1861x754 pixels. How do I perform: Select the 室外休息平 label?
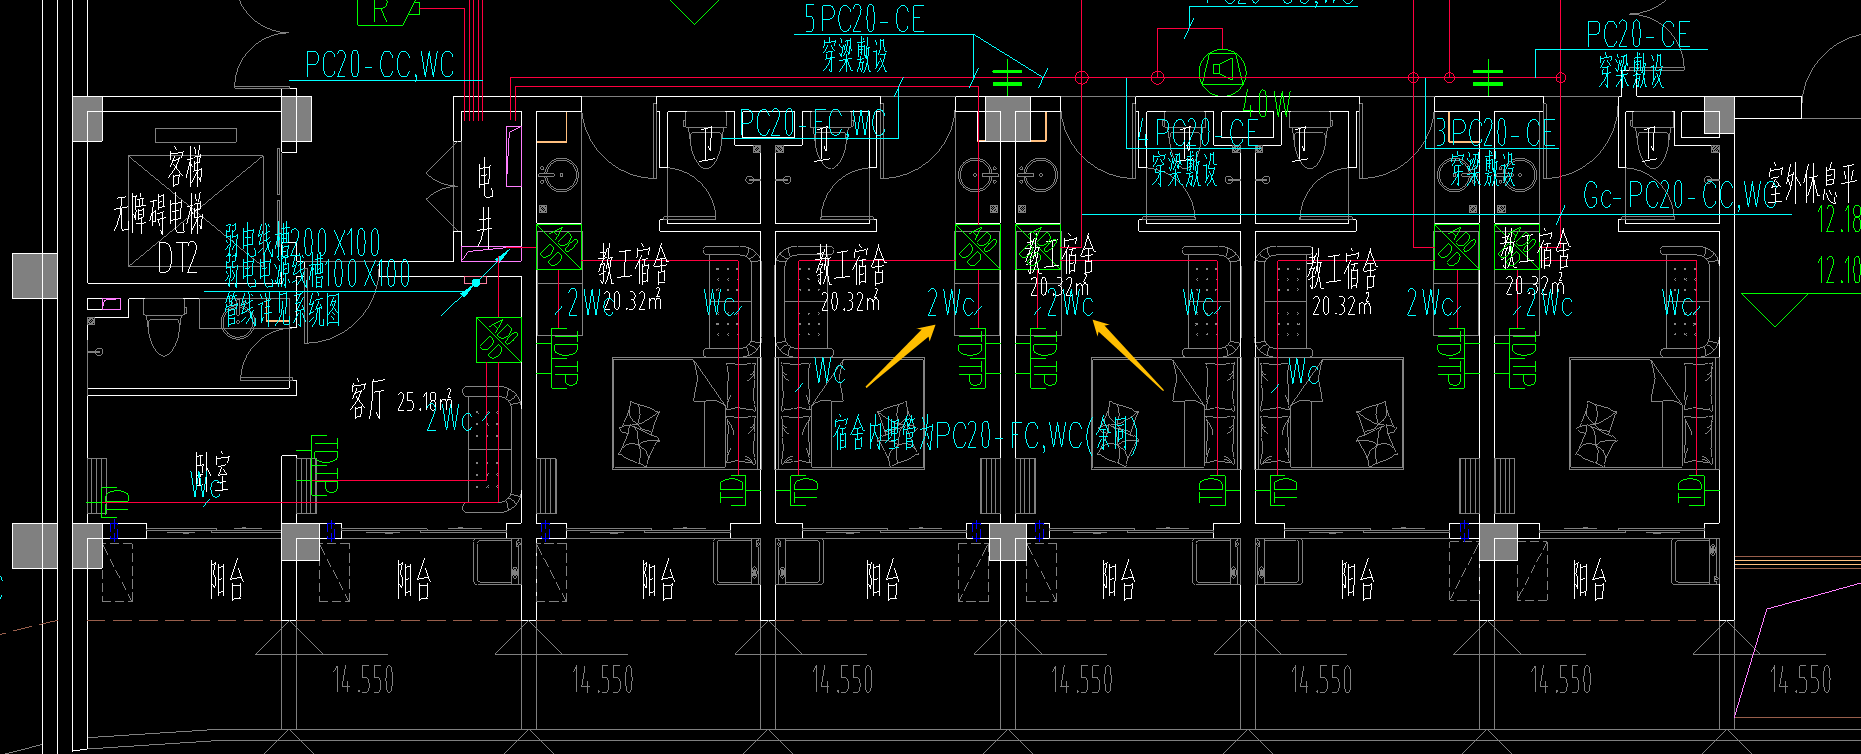pos(1811,185)
